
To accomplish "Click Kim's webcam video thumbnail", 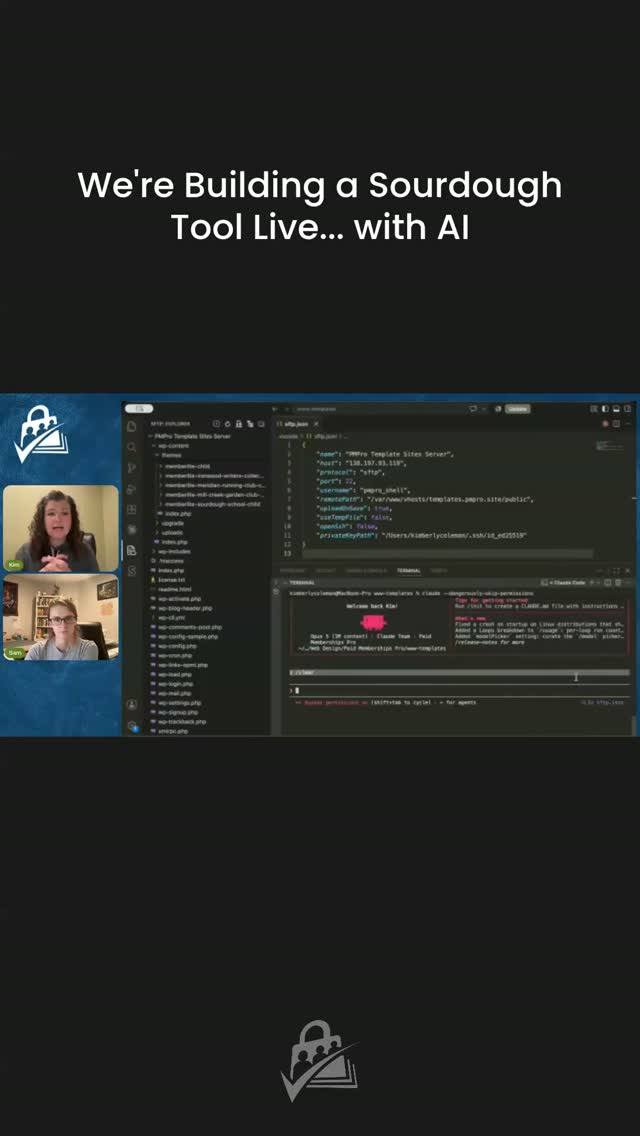I will 61,528.
